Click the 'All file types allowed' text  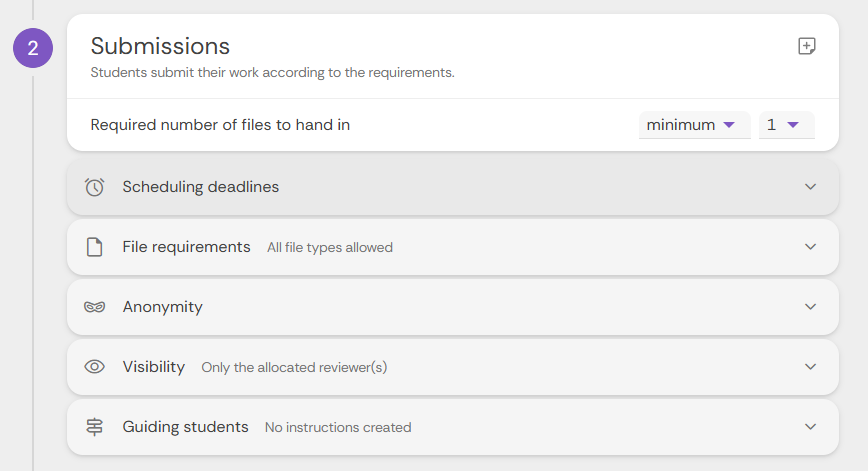[329, 248]
